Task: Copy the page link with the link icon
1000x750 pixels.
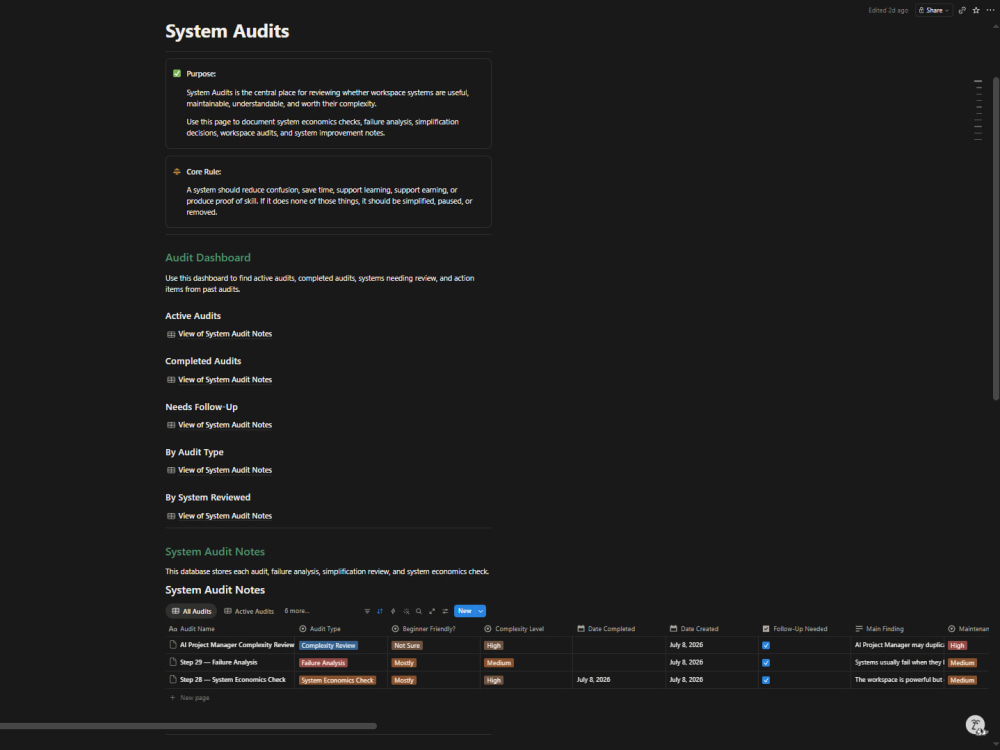Action: [x=962, y=10]
